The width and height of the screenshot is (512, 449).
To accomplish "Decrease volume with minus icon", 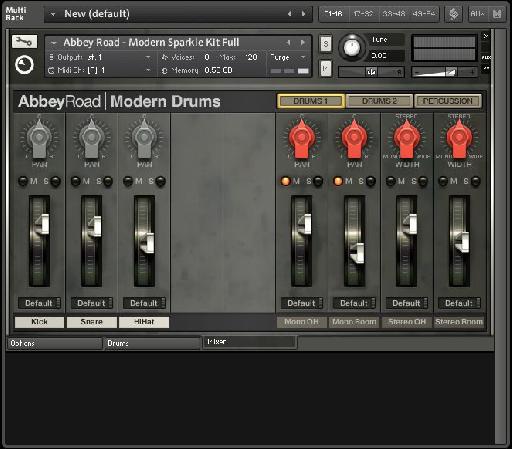I will (x=417, y=72).
